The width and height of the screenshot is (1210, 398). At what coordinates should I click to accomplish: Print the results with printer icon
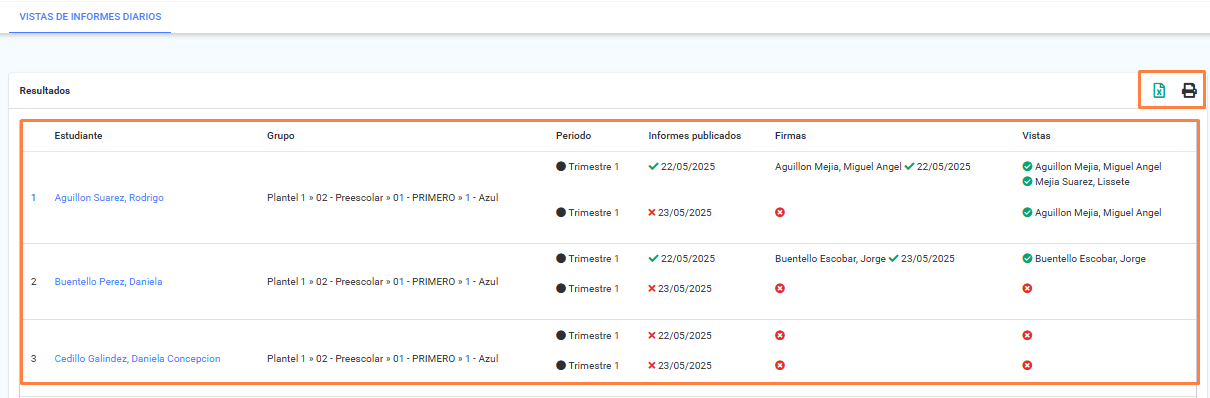[1189, 91]
